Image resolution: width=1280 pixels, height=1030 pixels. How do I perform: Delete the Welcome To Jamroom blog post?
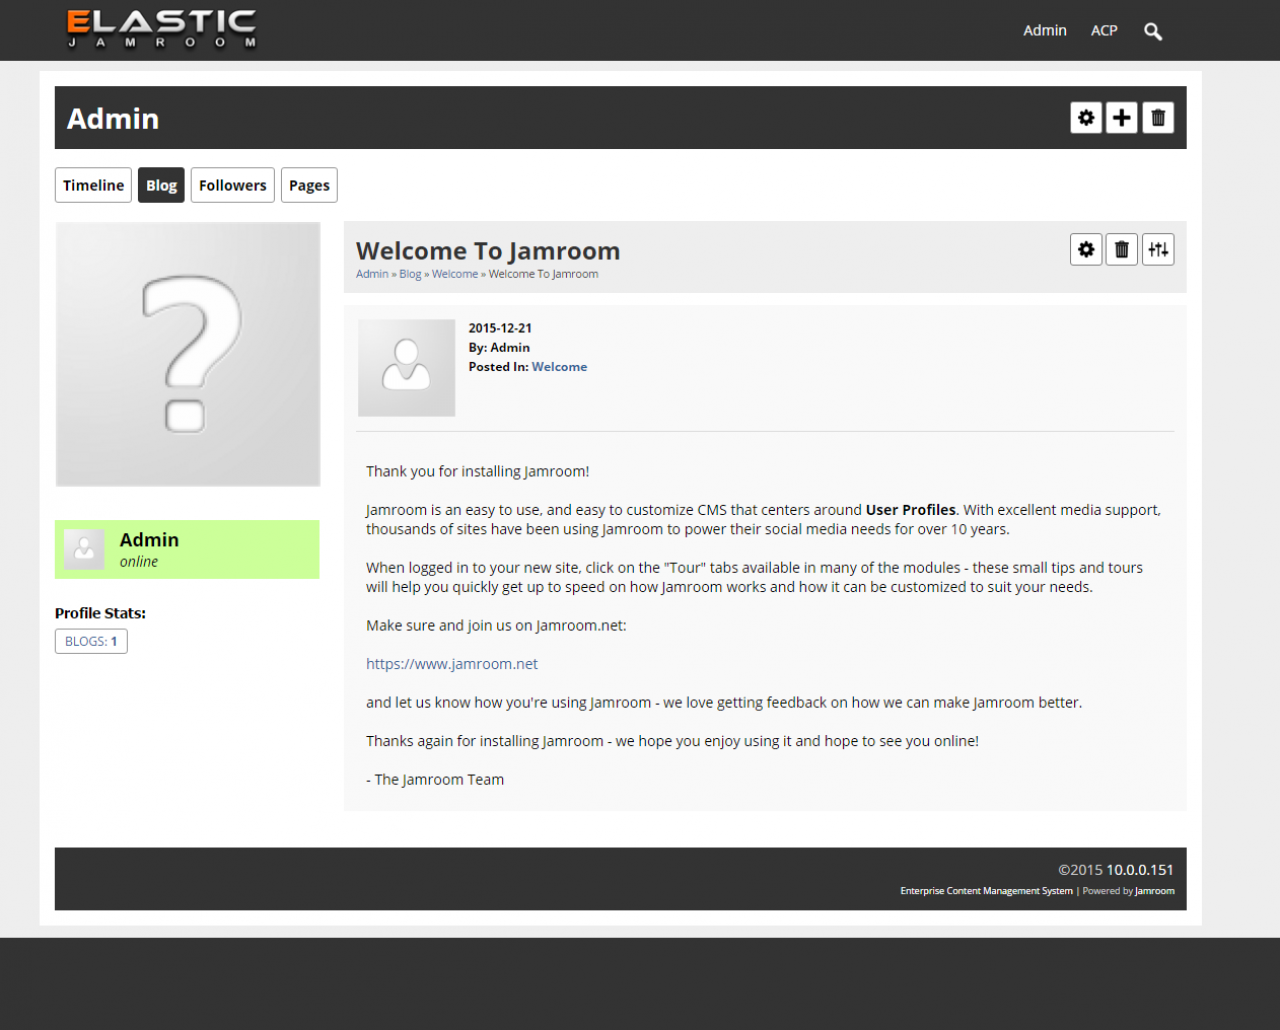tap(1122, 250)
